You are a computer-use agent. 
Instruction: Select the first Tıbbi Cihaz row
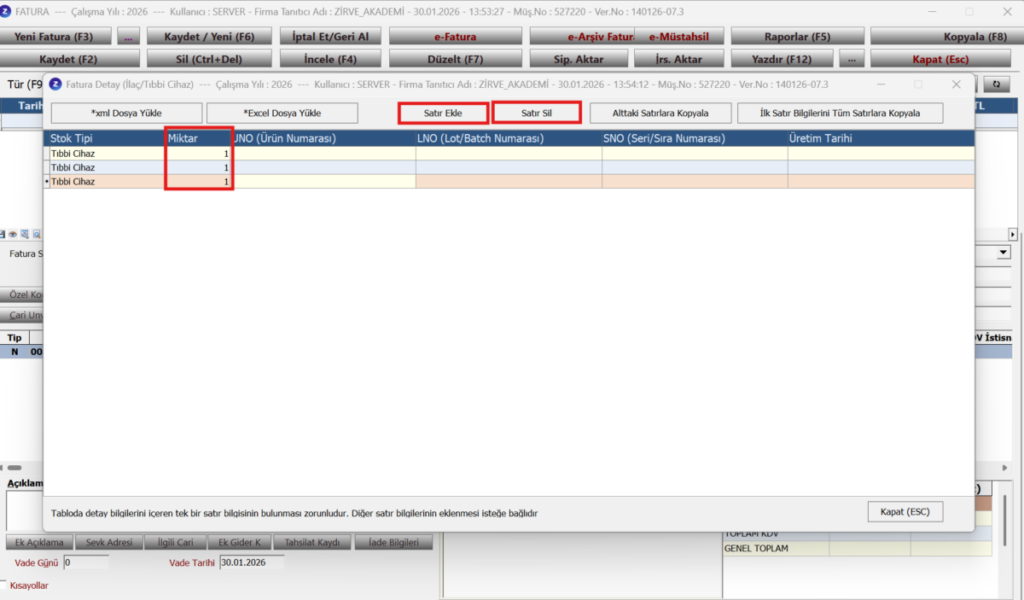(509, 153)
